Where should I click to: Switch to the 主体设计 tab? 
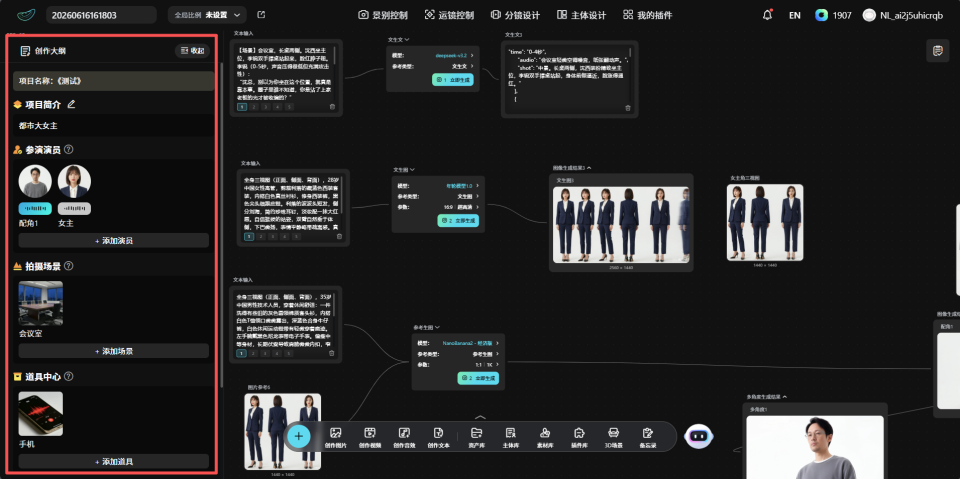click(581, 15)
